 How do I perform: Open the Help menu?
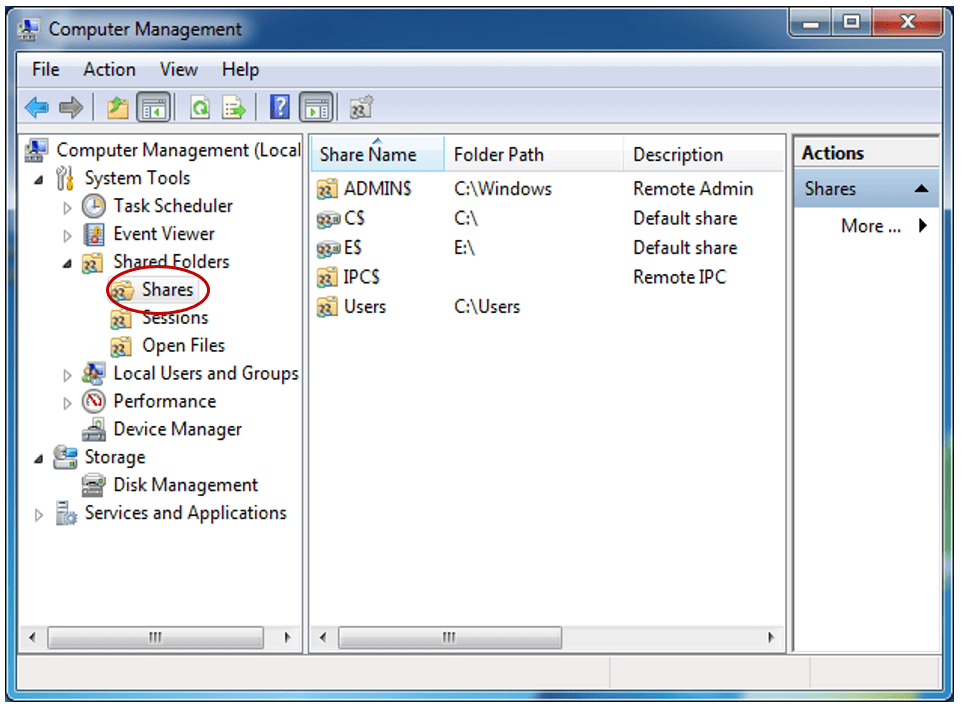tap(240, 70)
